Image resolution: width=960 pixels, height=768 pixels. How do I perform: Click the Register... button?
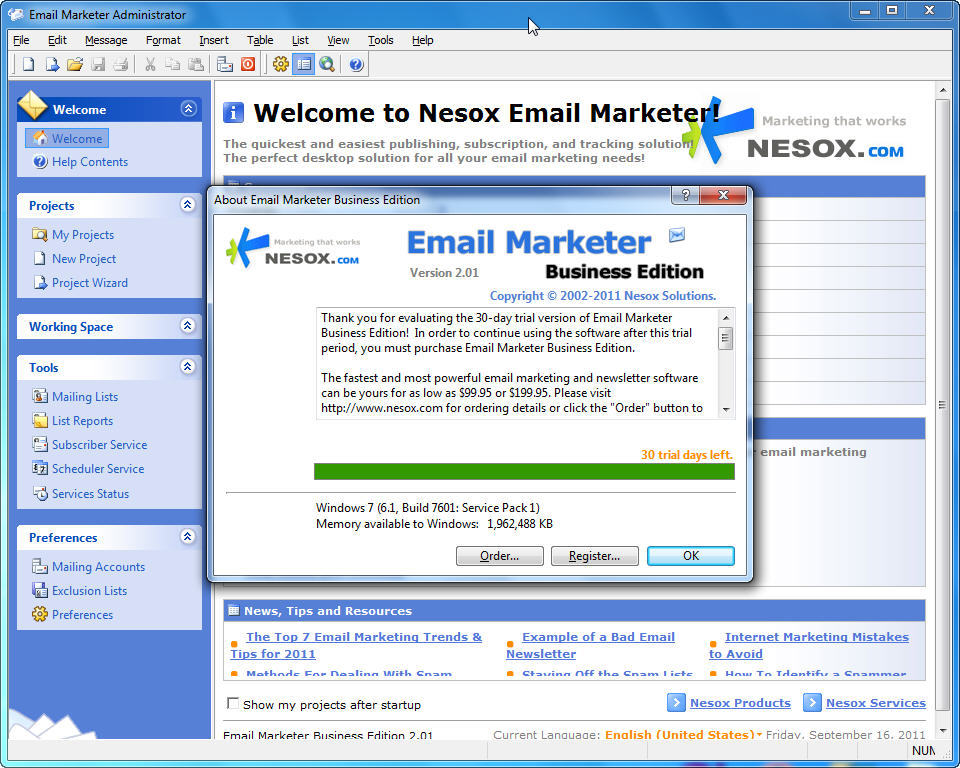(x=594, y=555)
